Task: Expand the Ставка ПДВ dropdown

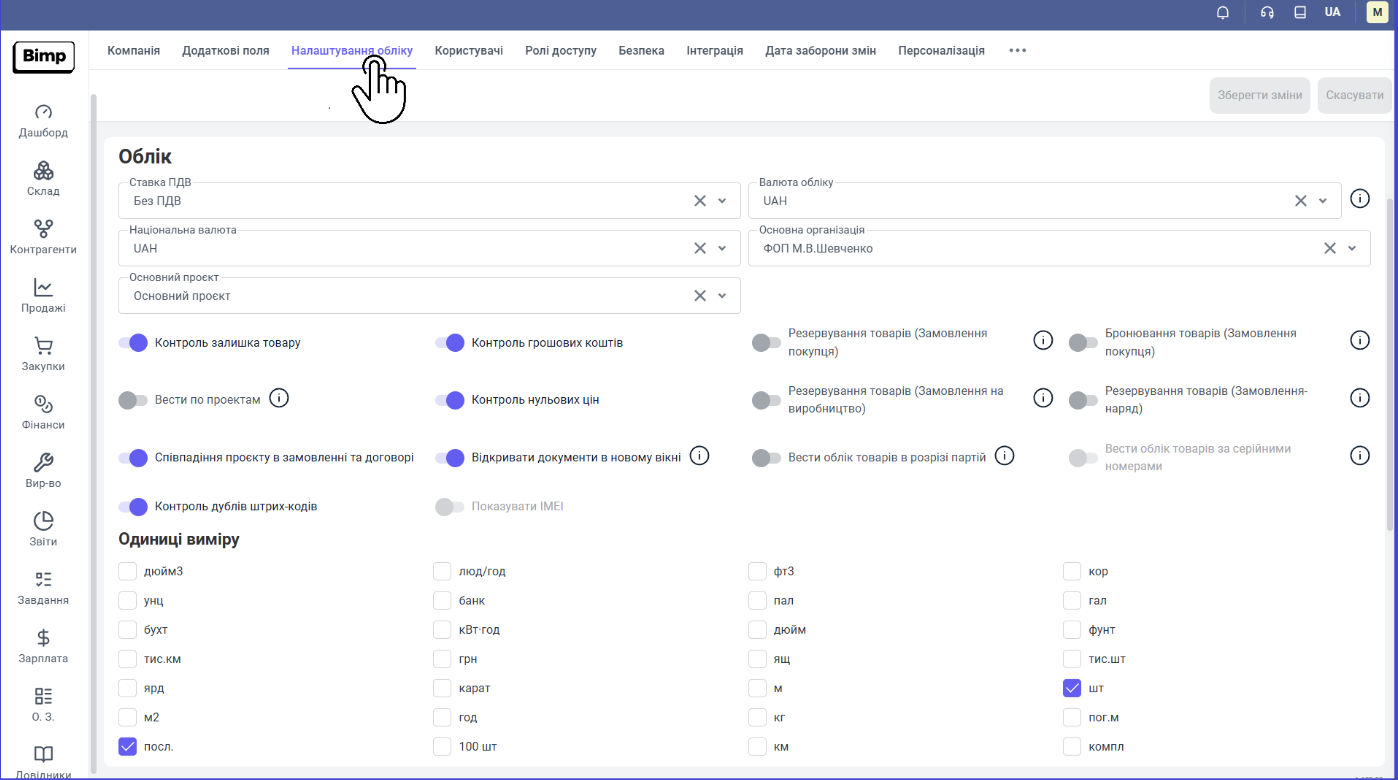Action: [722, 201]
